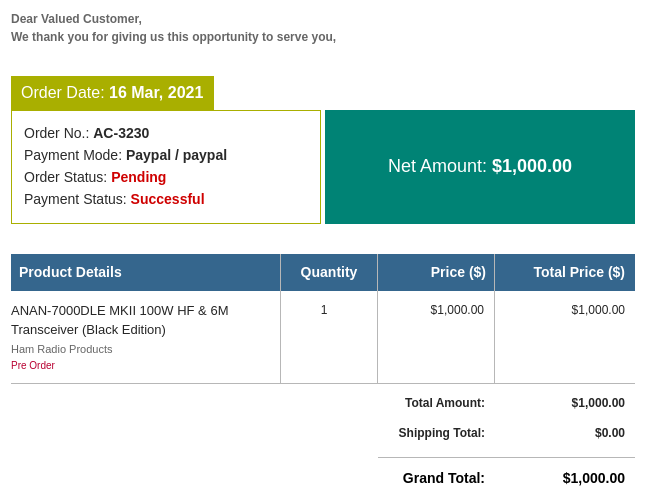
Task: Click the red Pending order status
Action: point(138,177)
